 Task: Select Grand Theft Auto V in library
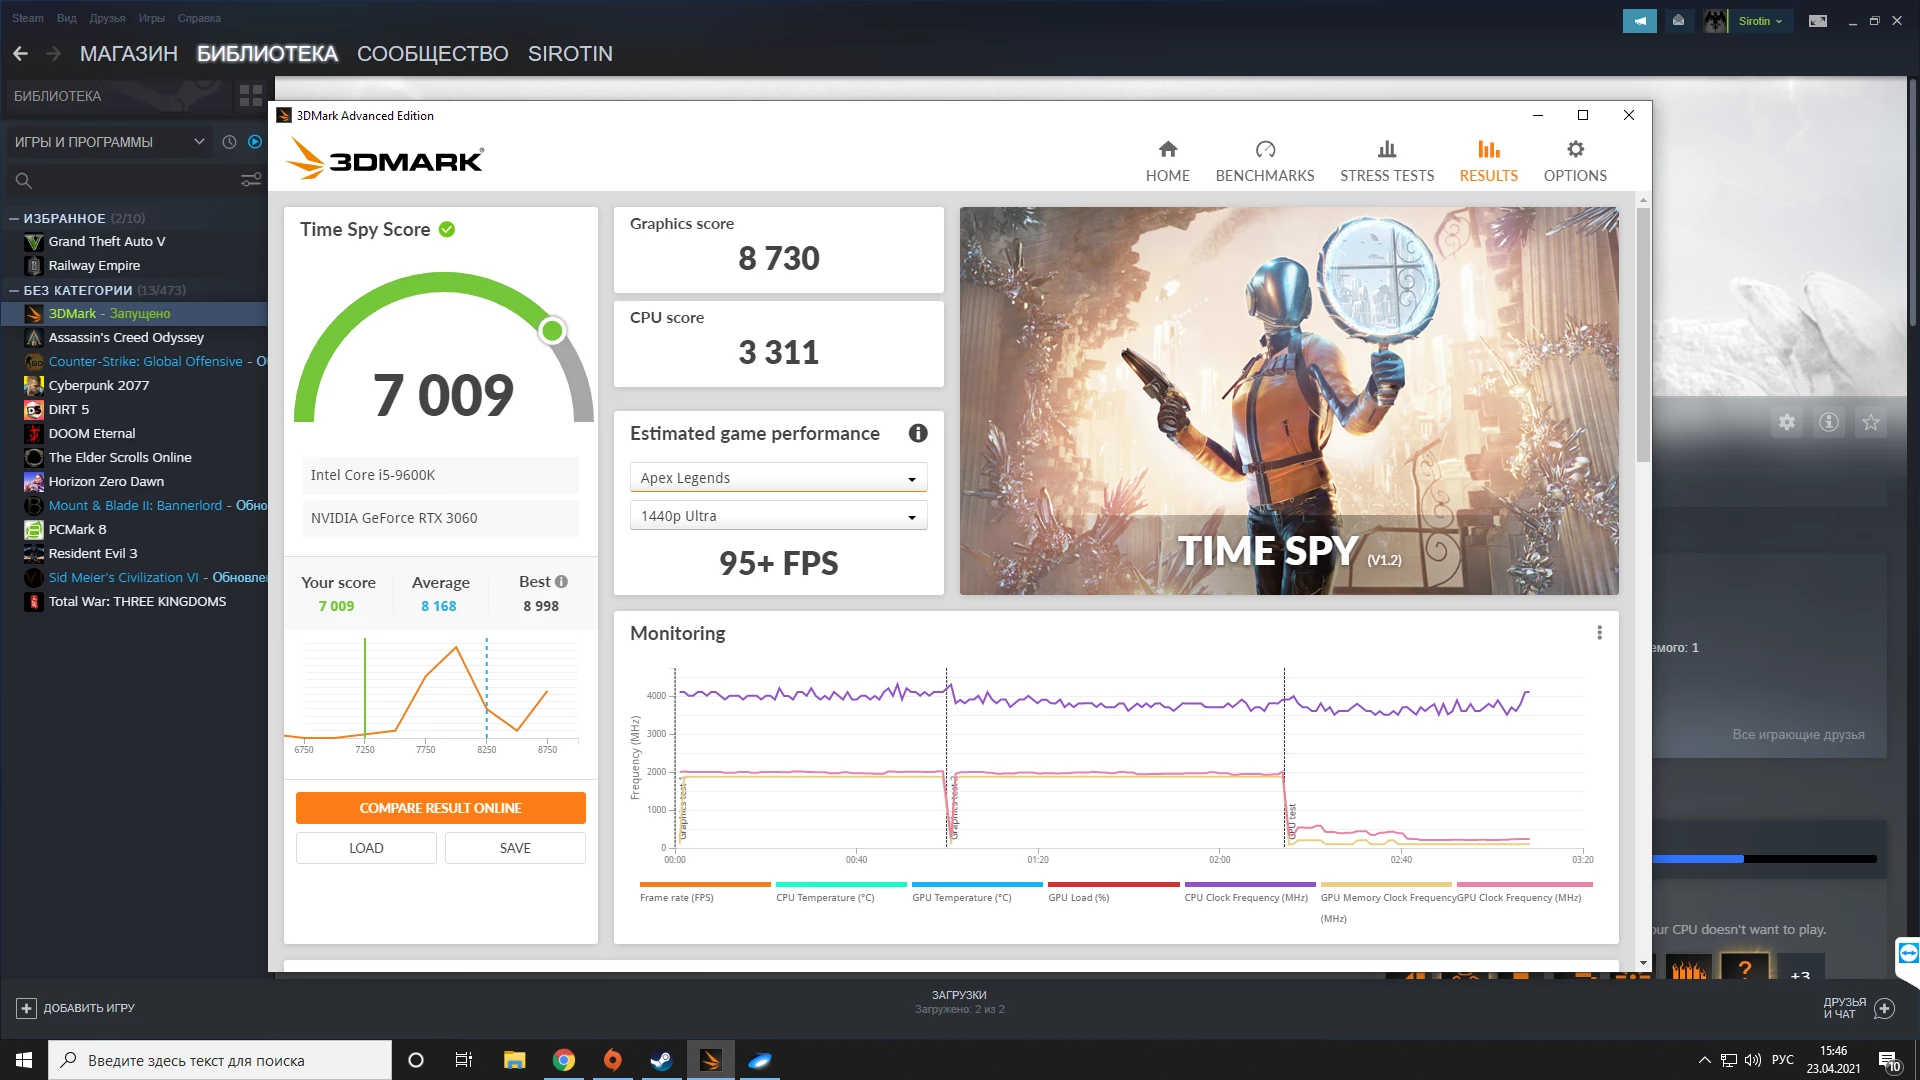(x=107, y=241)
